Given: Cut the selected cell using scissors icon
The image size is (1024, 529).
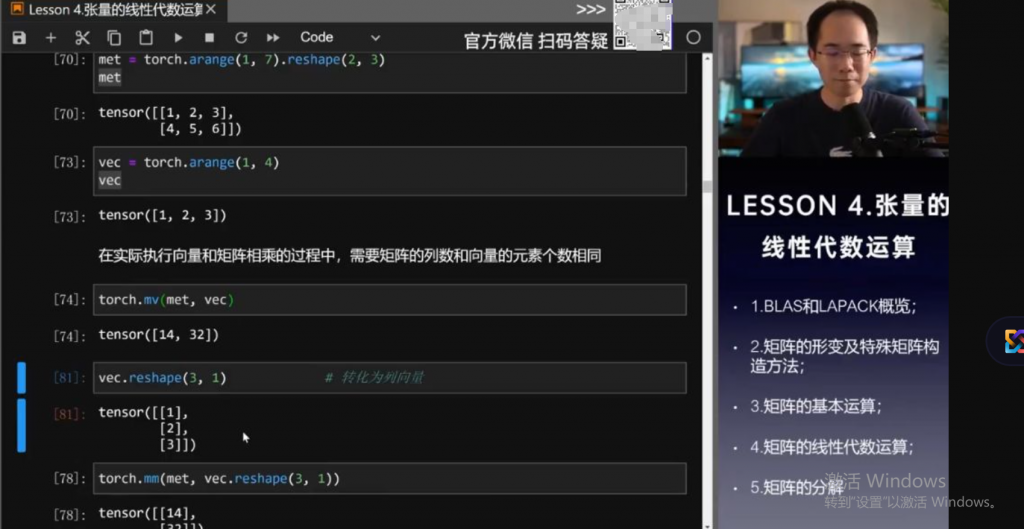Looking at the screenshot, I should pyautogui.click(x=82, y=38).
